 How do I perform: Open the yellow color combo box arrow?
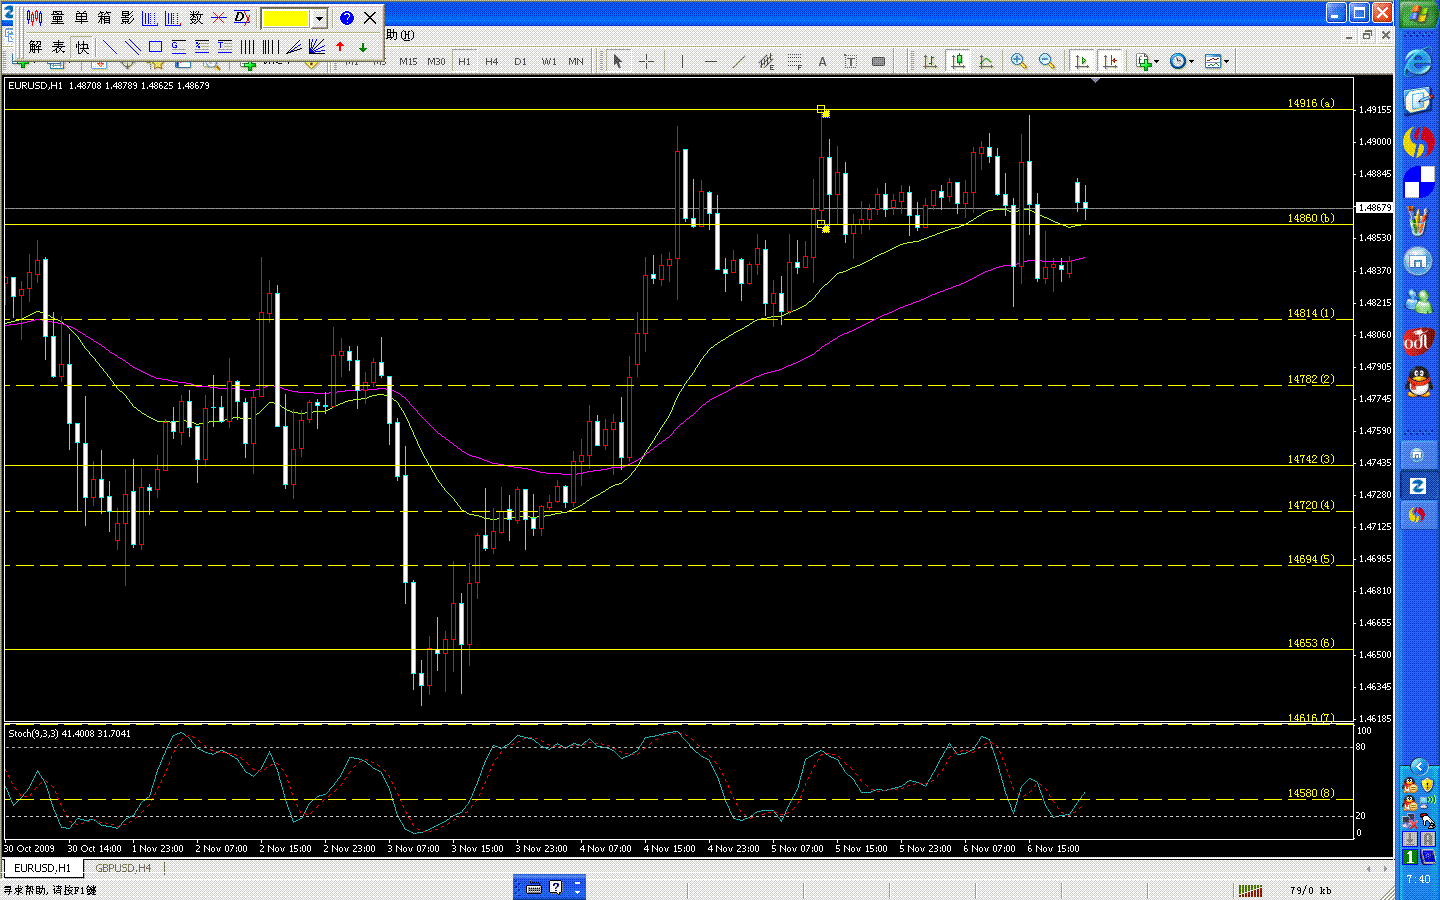pos(319,19)
